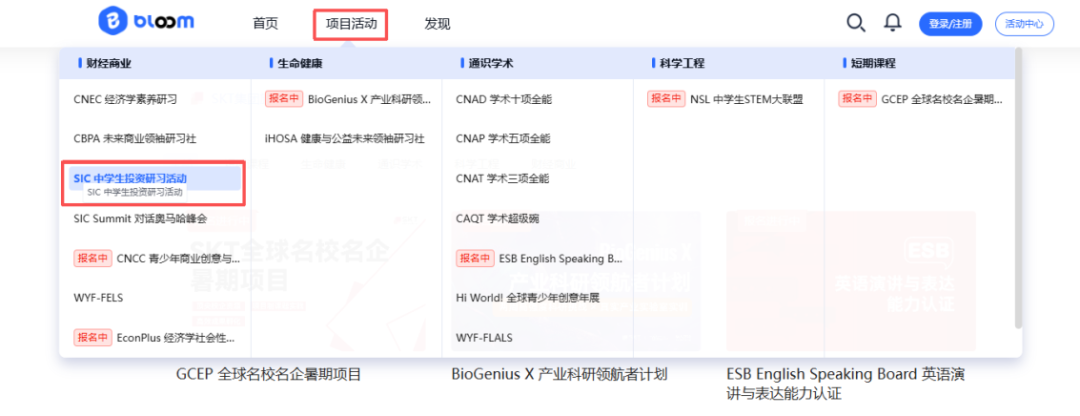The height and width of the screenshot is (416, 1080).
Task: Open WYF-FELS item
Action: pyautogui.click(x=98, y=298)
